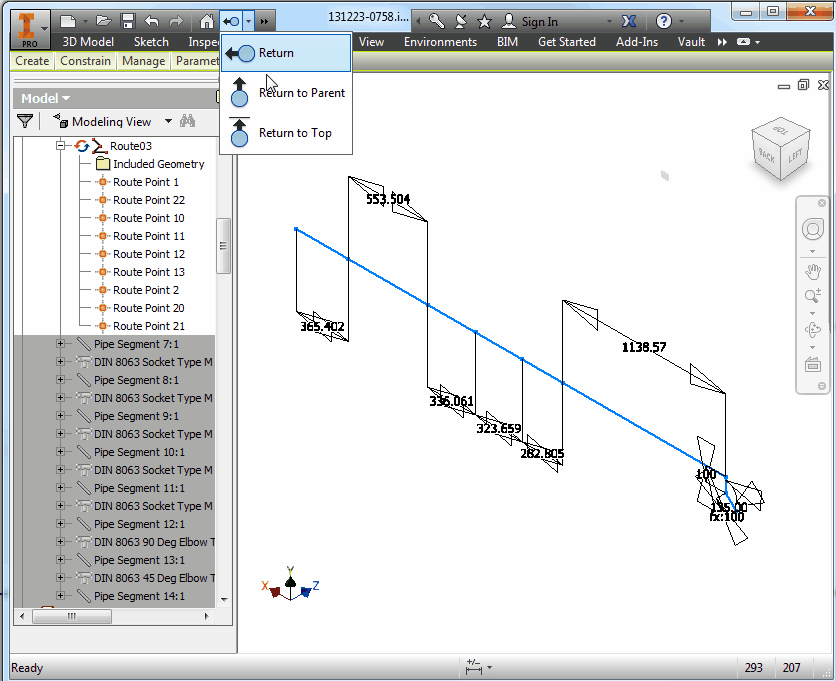Undo the last action via the toolbar arrow
The width and height of the screenshot is (836, 681).
152,21
